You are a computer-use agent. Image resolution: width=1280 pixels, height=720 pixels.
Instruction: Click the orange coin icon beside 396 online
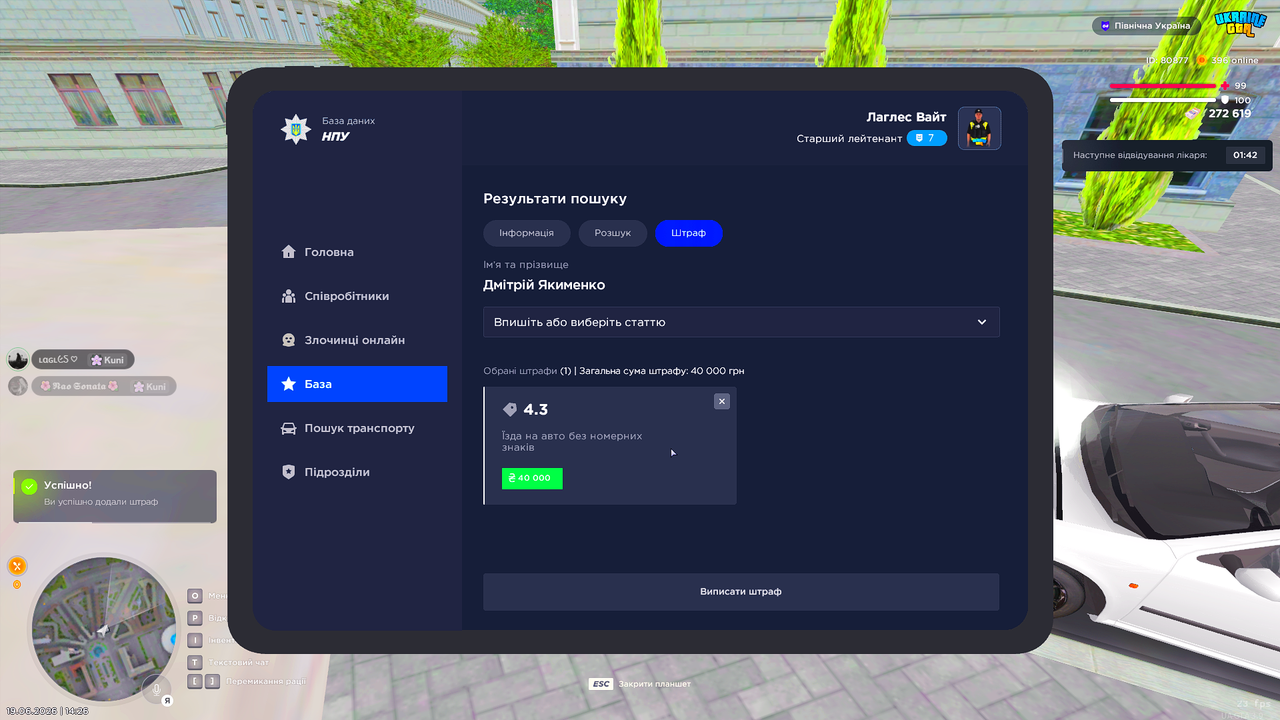tap(1203, 60)
